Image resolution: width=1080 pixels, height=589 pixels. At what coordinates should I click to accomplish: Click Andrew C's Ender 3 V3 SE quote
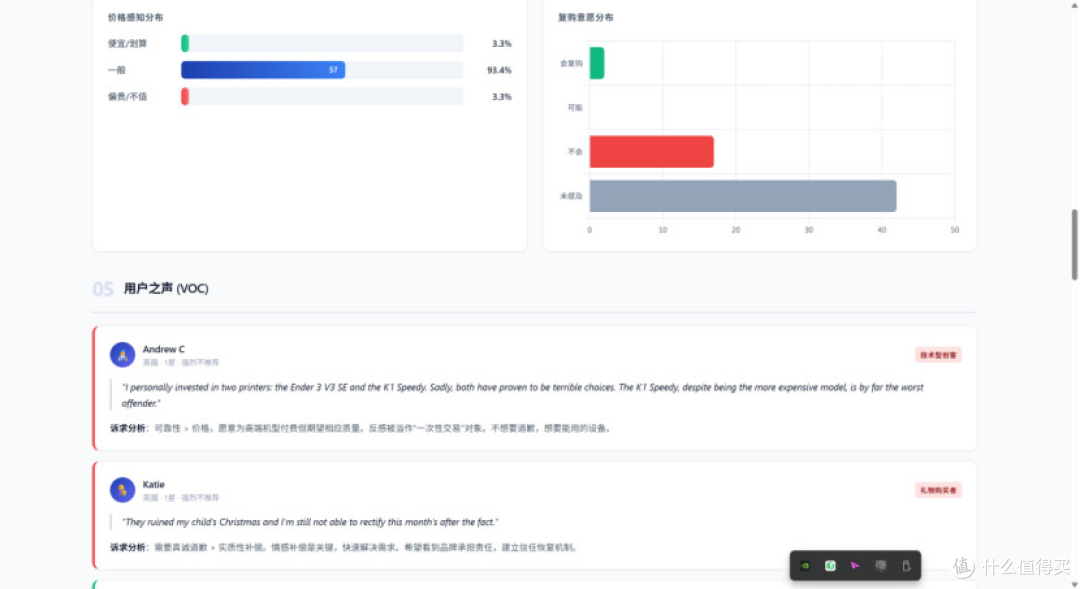click(x=522, y=395)
